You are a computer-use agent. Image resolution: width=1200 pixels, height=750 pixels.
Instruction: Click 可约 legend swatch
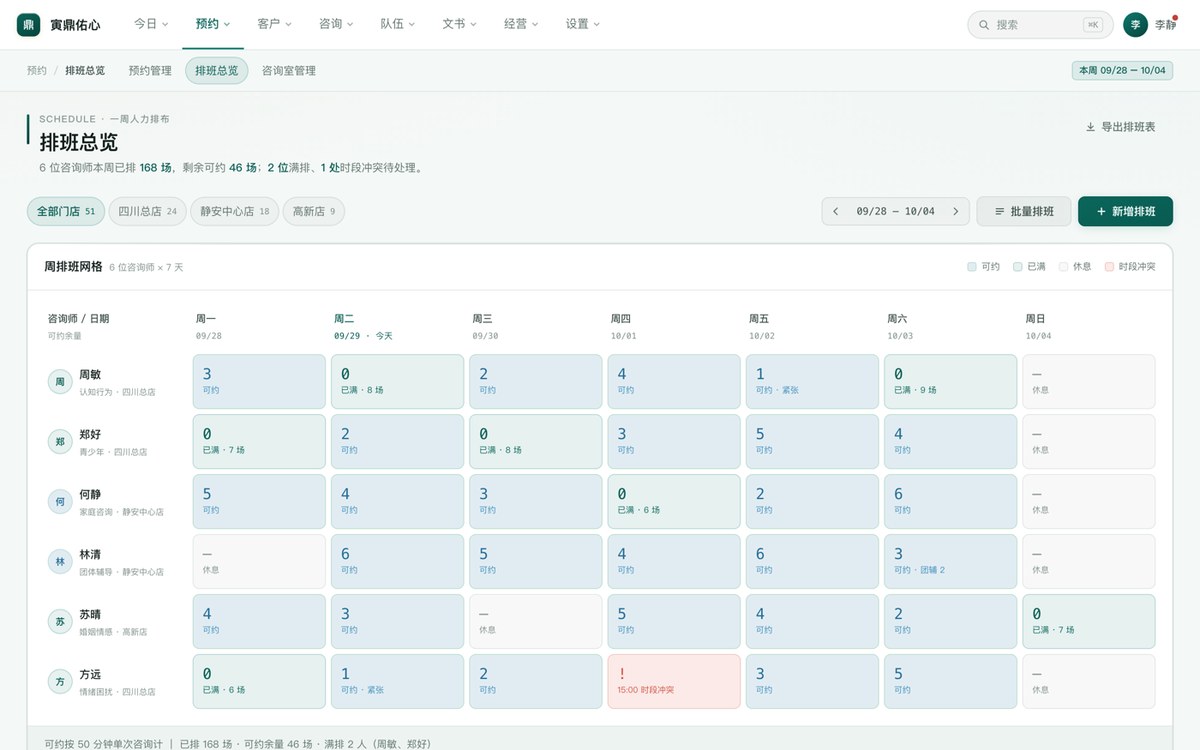click(972, 267)
